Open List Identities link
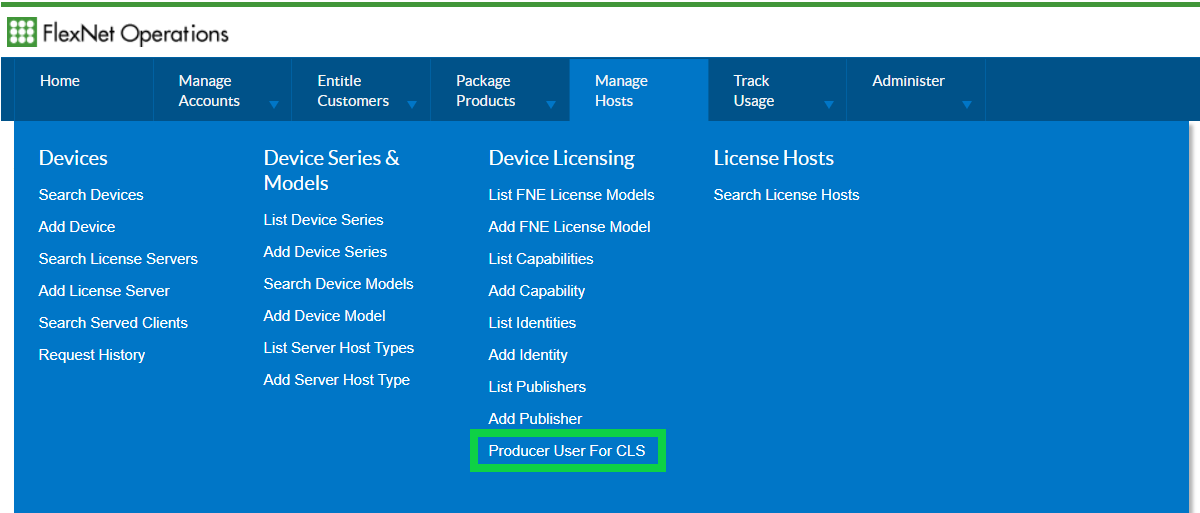The height and width of the screenshot is (513, 1200). [x=532, y=323]
